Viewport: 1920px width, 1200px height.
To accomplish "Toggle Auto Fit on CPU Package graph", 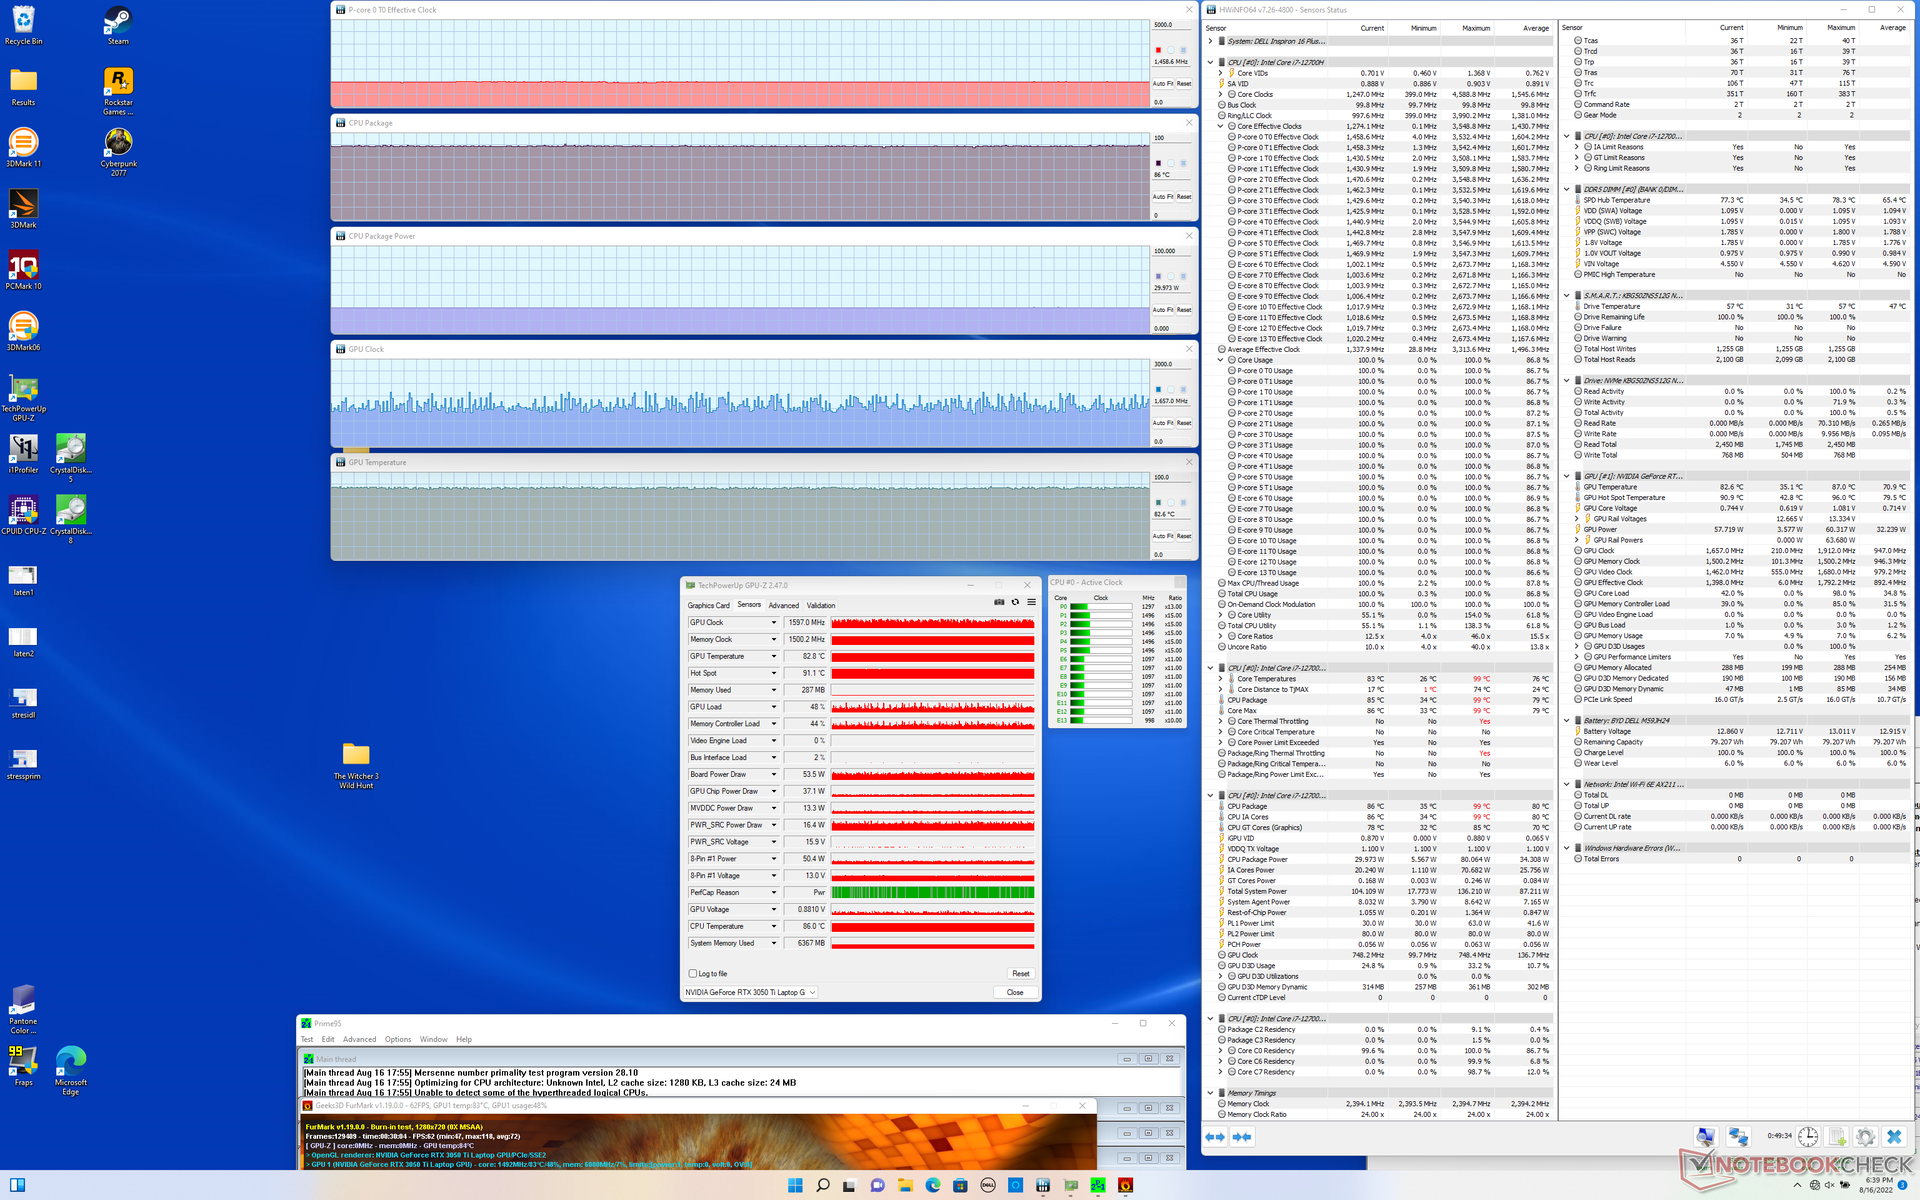I will (x=1162, y=197).
